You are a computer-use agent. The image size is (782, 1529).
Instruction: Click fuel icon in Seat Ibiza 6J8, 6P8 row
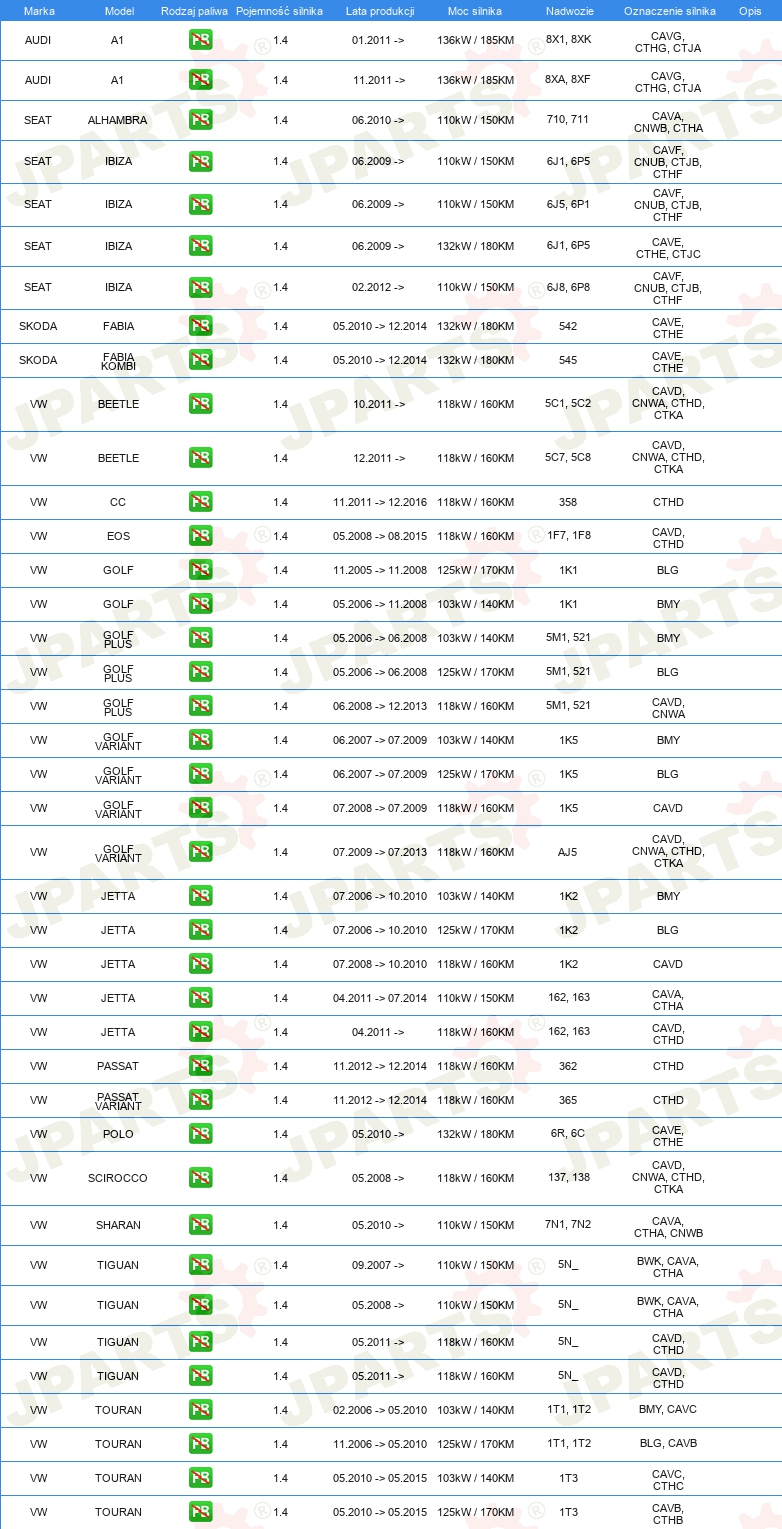200,287
